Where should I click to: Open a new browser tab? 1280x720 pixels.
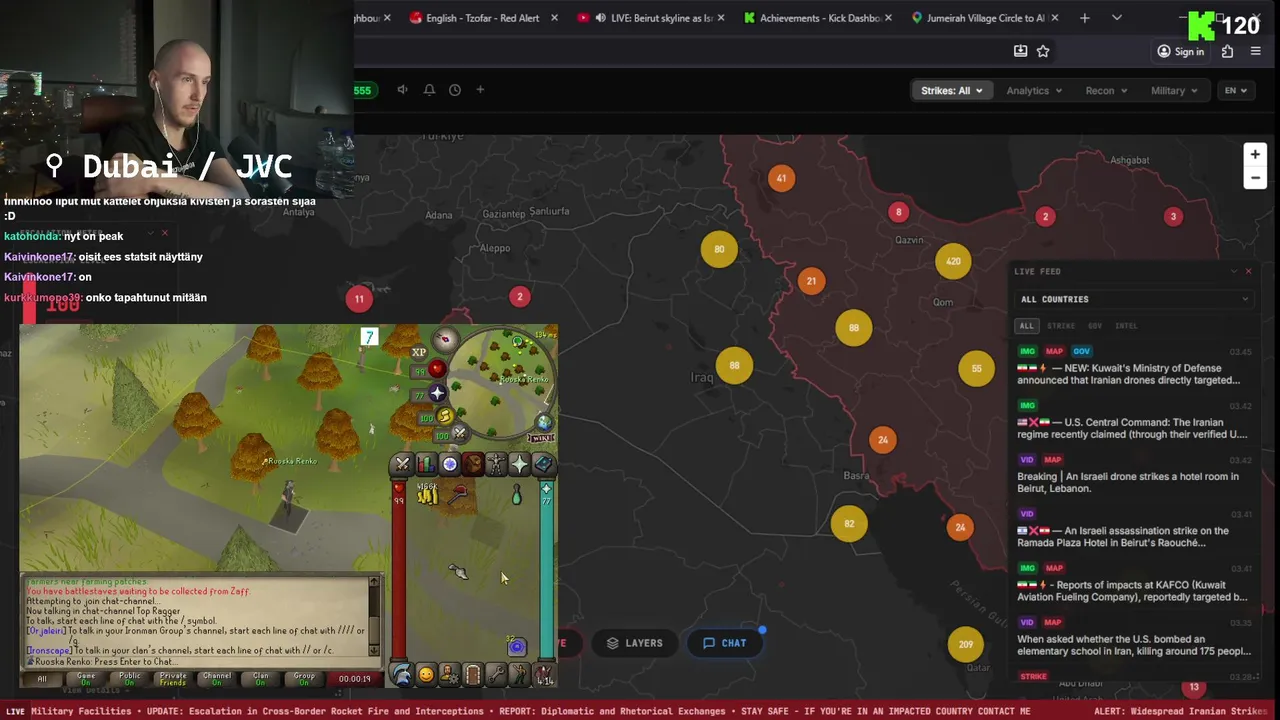click(1084, 18)
